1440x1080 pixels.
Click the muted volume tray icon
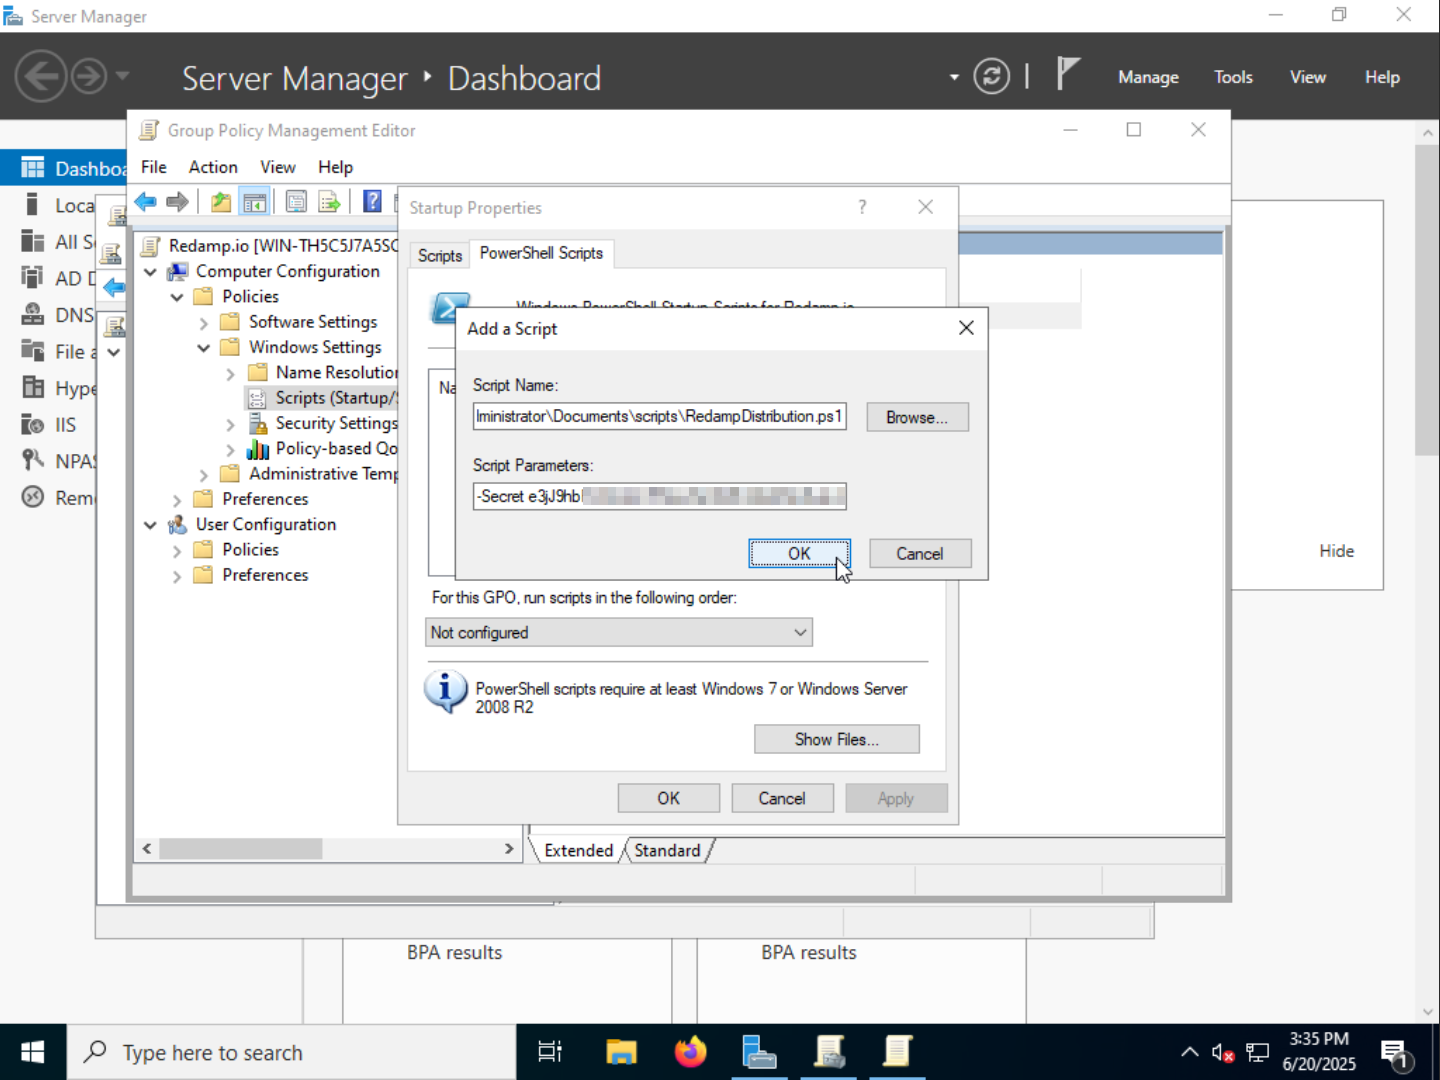click(x=1222, y=1052)
